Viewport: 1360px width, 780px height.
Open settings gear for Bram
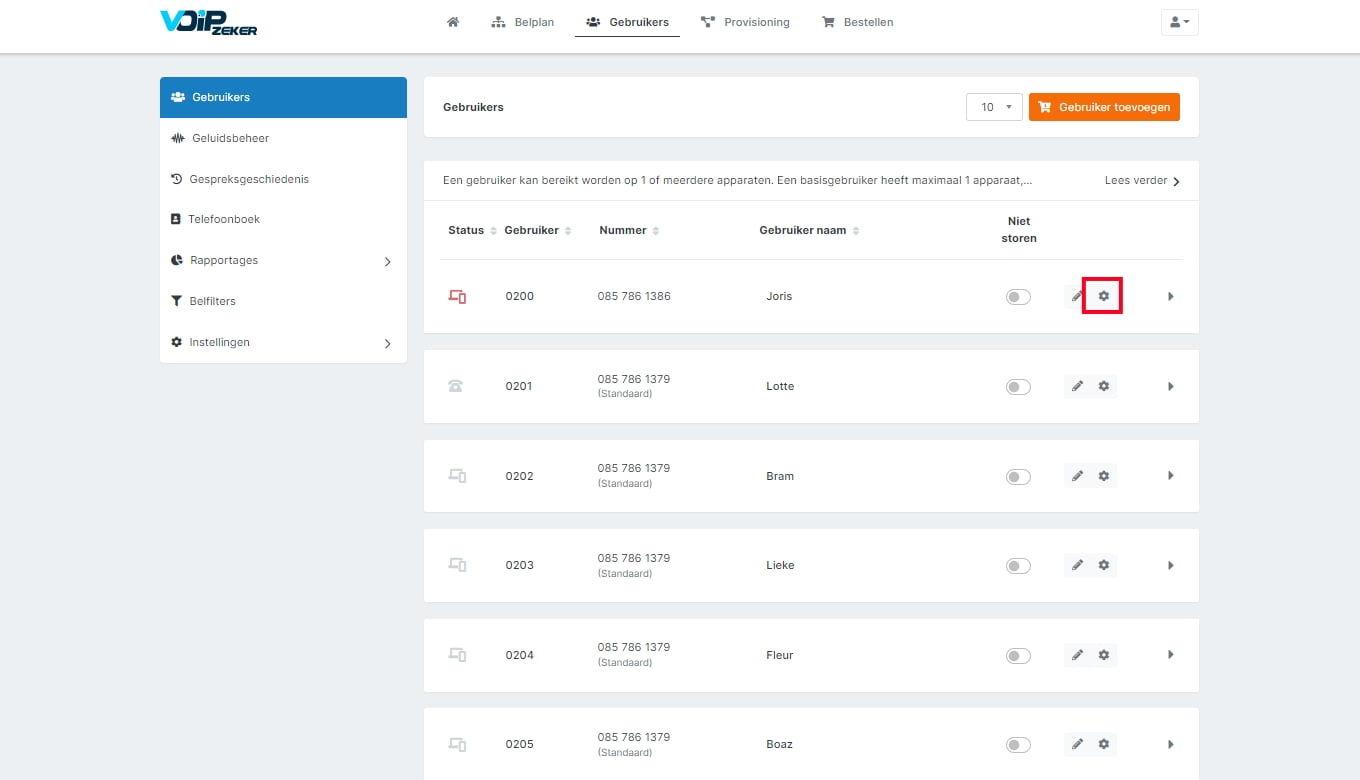click(1104, 476)
